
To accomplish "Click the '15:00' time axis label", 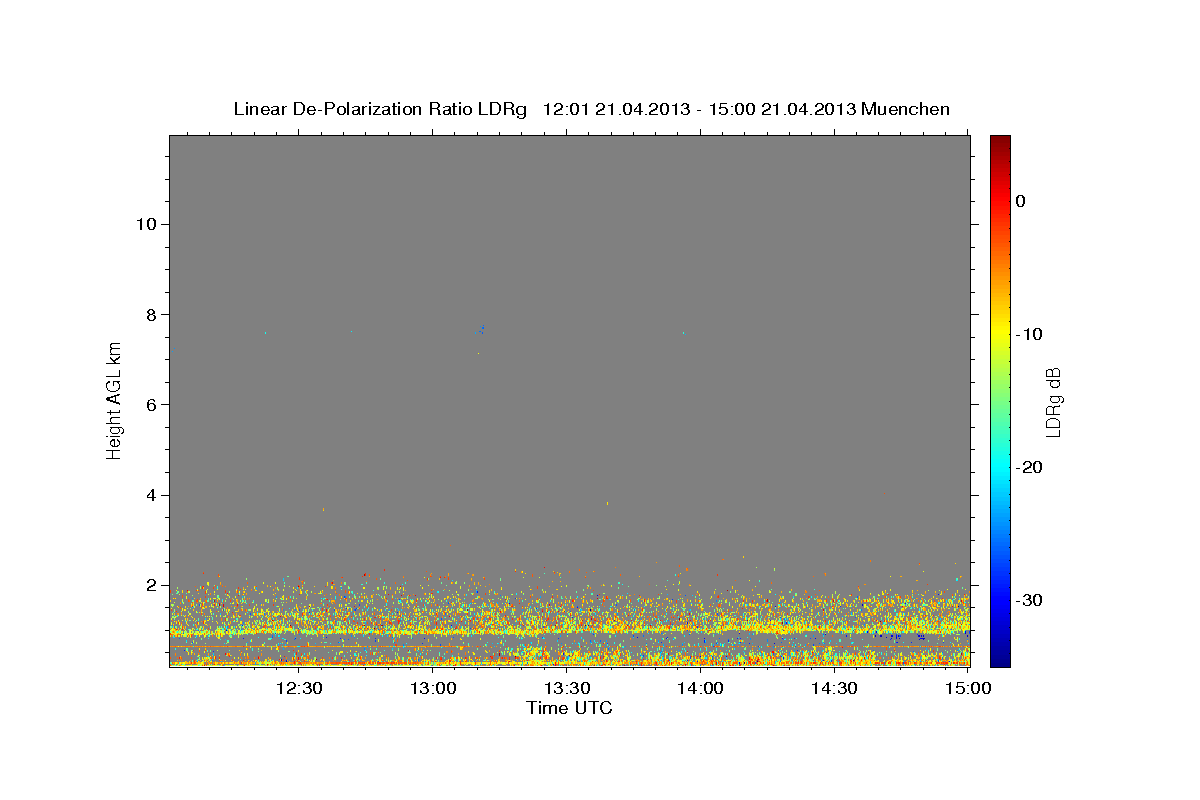I will pos(967,689).
